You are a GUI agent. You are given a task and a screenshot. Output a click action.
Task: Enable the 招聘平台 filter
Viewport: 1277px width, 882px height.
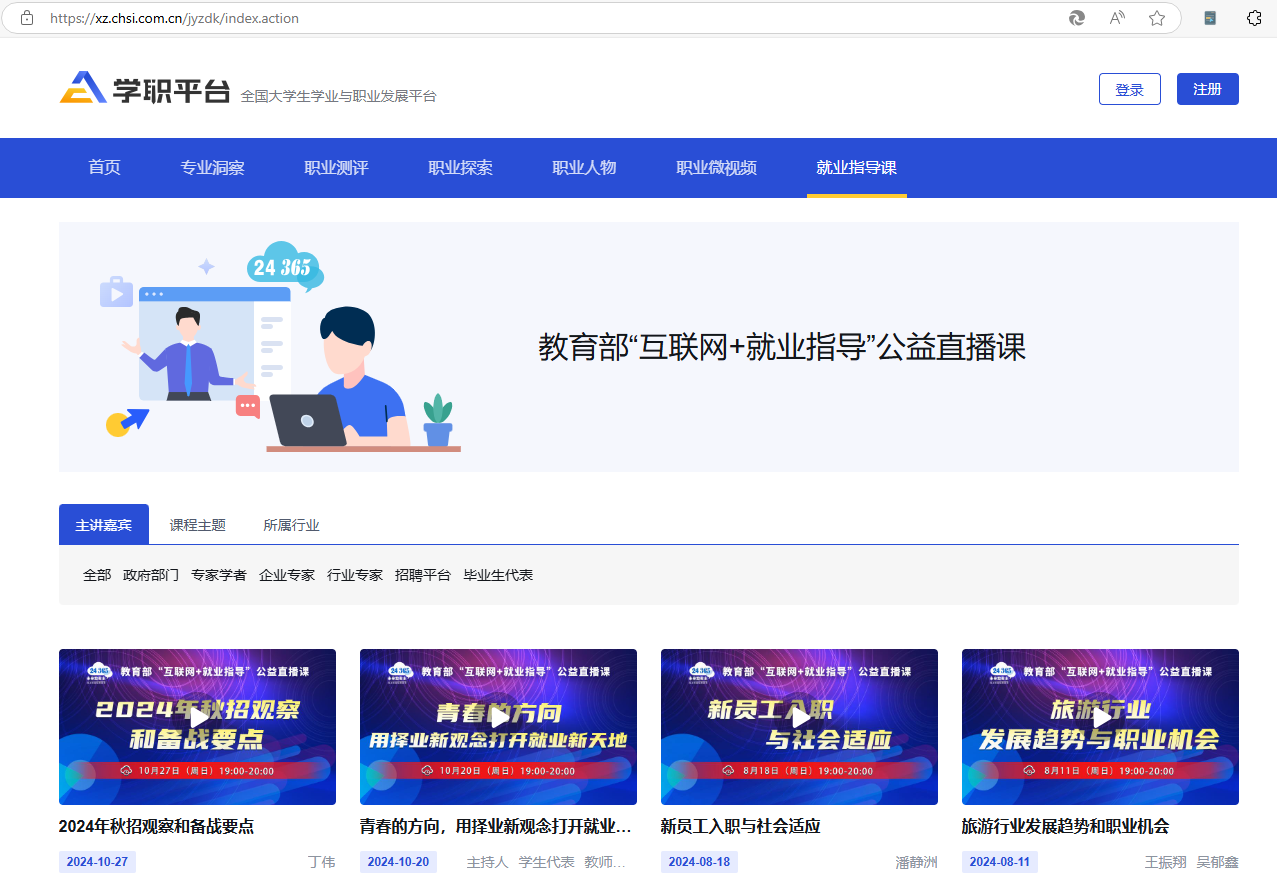422,575
